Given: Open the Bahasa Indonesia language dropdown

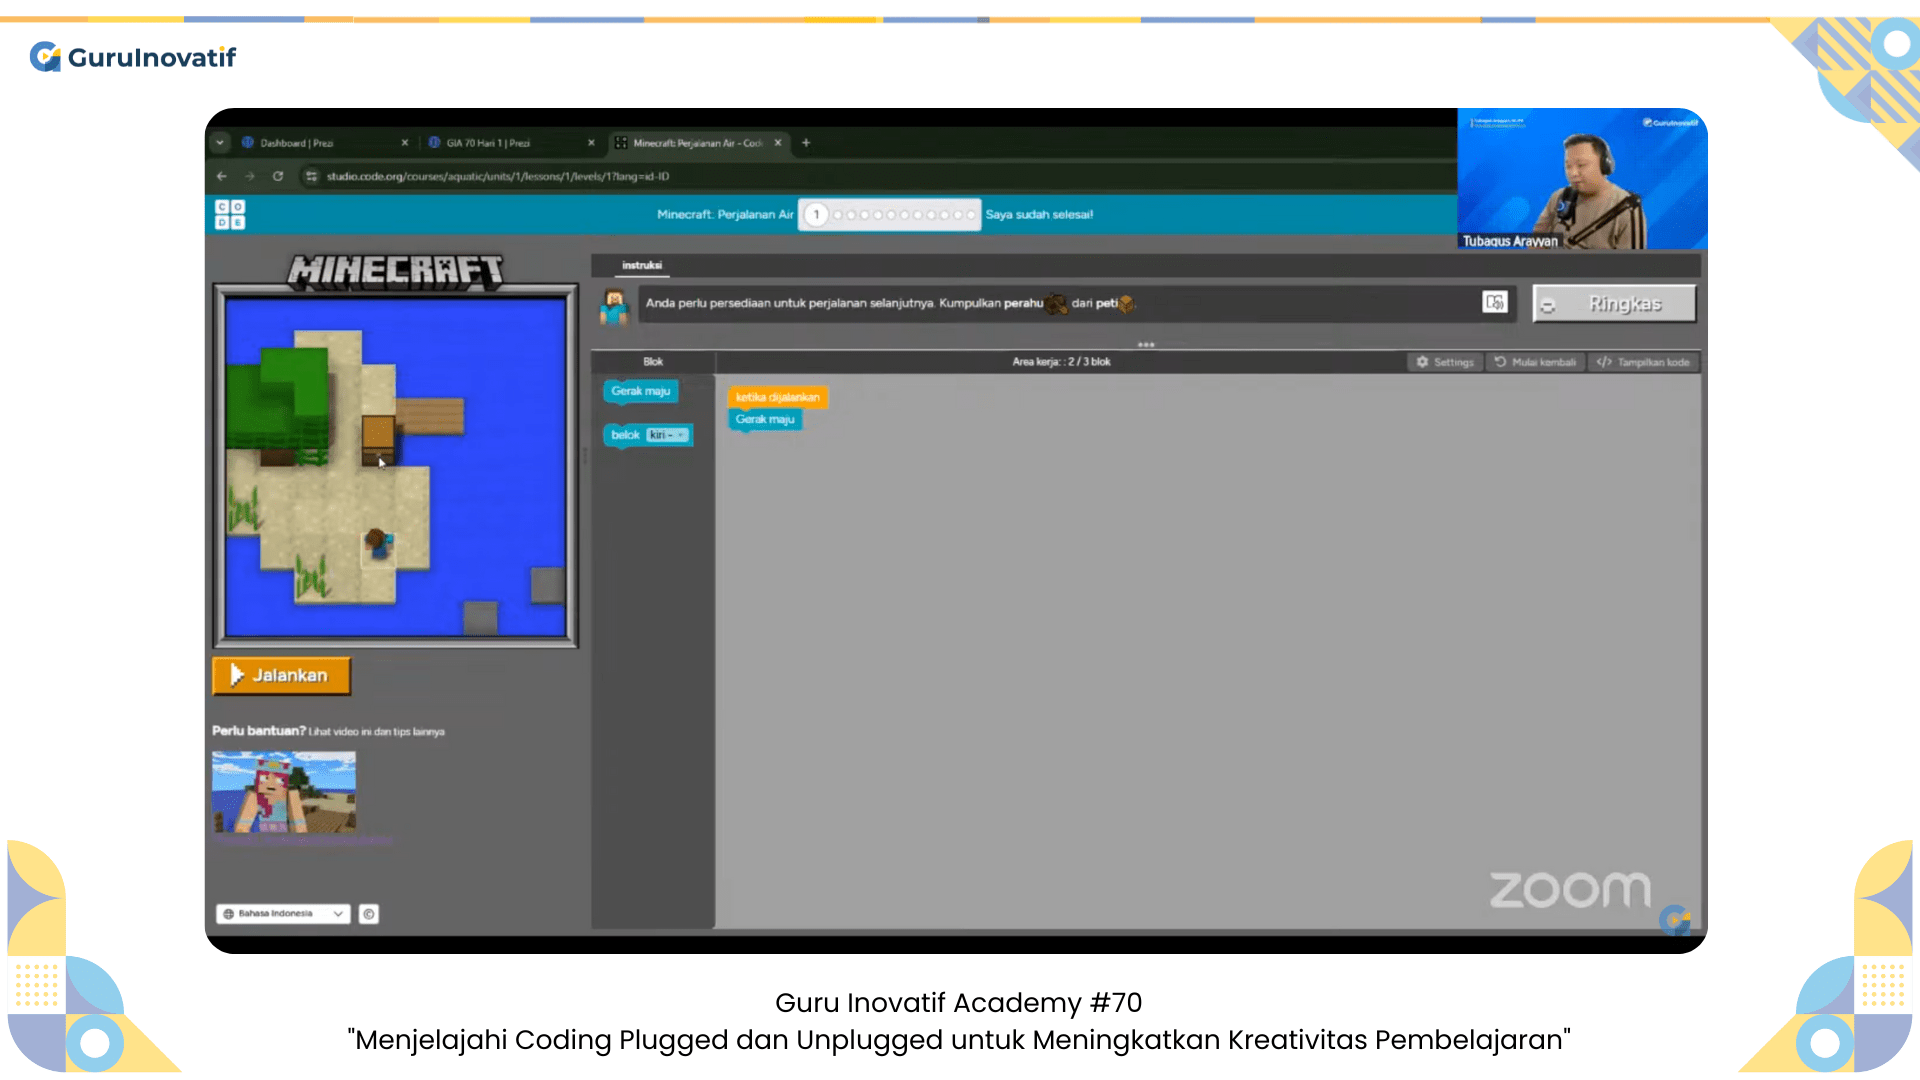Looking at the screenshot, I should pos(282,913).
